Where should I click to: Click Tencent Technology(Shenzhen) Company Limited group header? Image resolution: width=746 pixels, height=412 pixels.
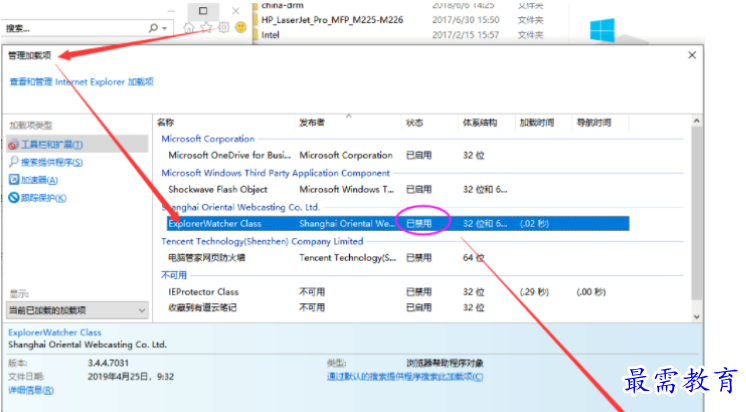coord(262,242)
